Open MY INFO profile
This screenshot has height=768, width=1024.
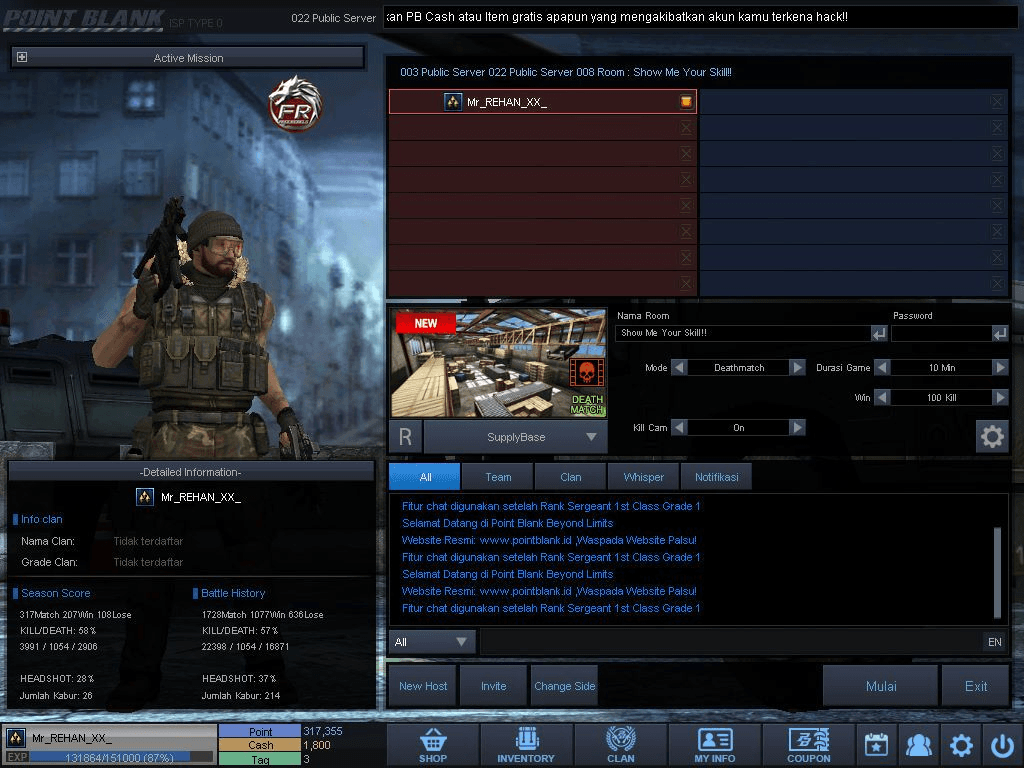tap(714, 745)
